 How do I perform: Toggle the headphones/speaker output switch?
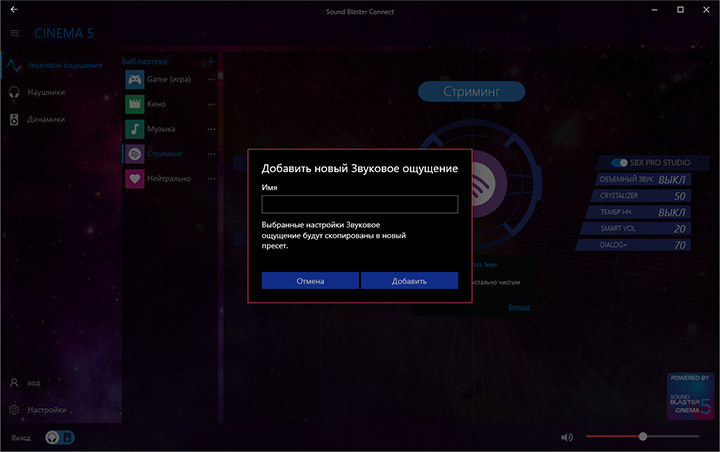[x=60, y=437]
